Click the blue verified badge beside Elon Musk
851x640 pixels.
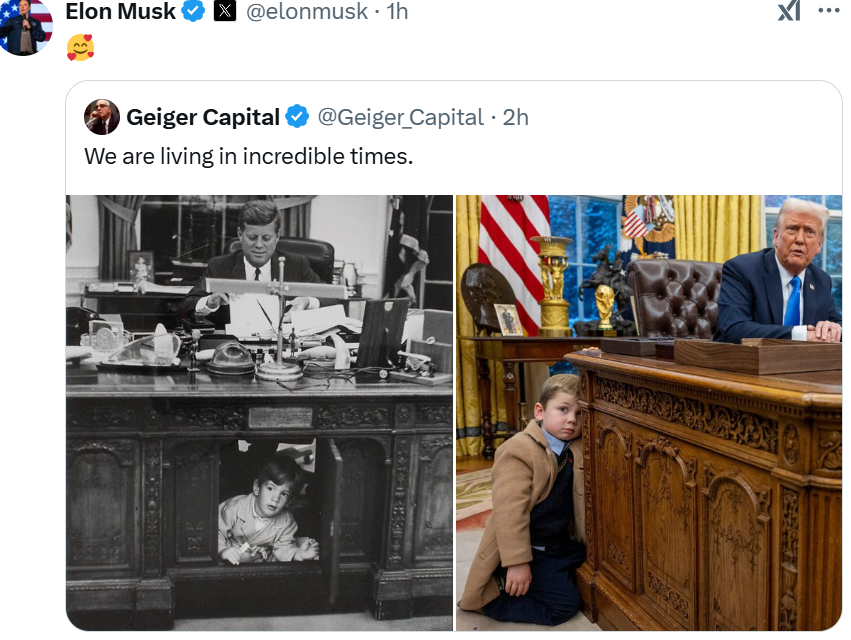[x=194, y=12]
